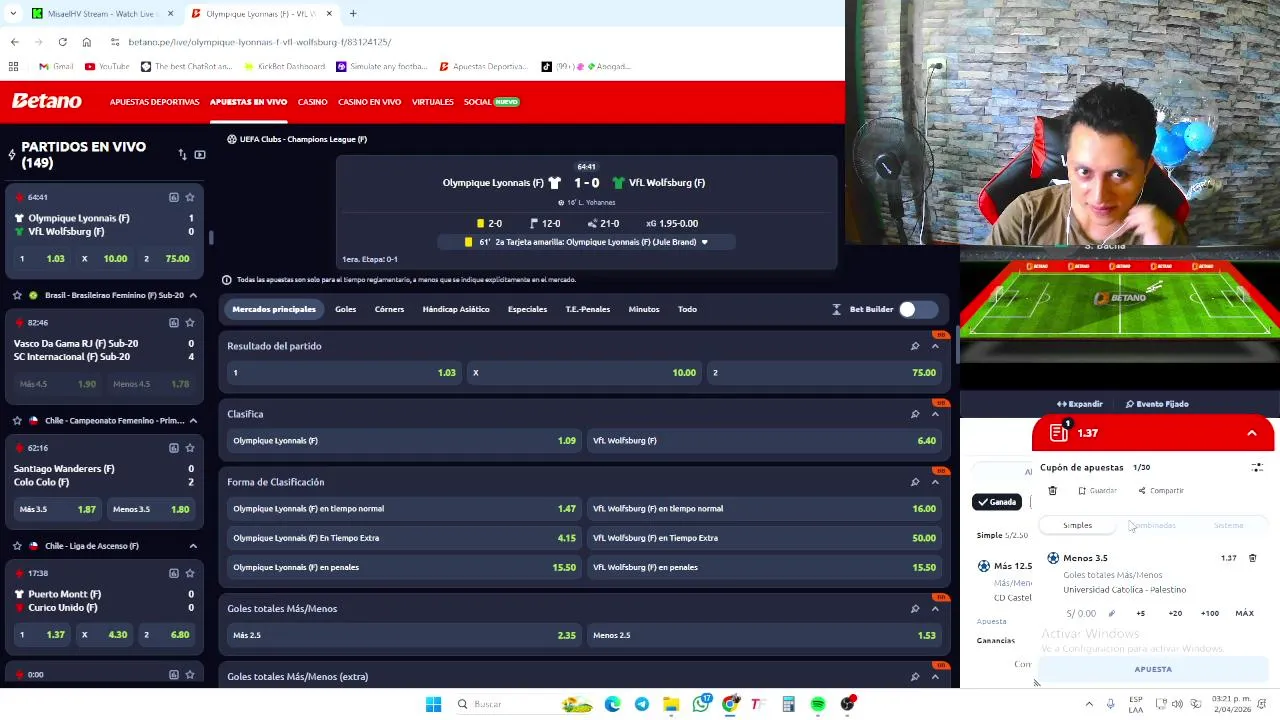Edit stake amount pencil icon
The width and height of the screenshot is (1280, 720).
pyautogui.click(x=1111, y=613)
